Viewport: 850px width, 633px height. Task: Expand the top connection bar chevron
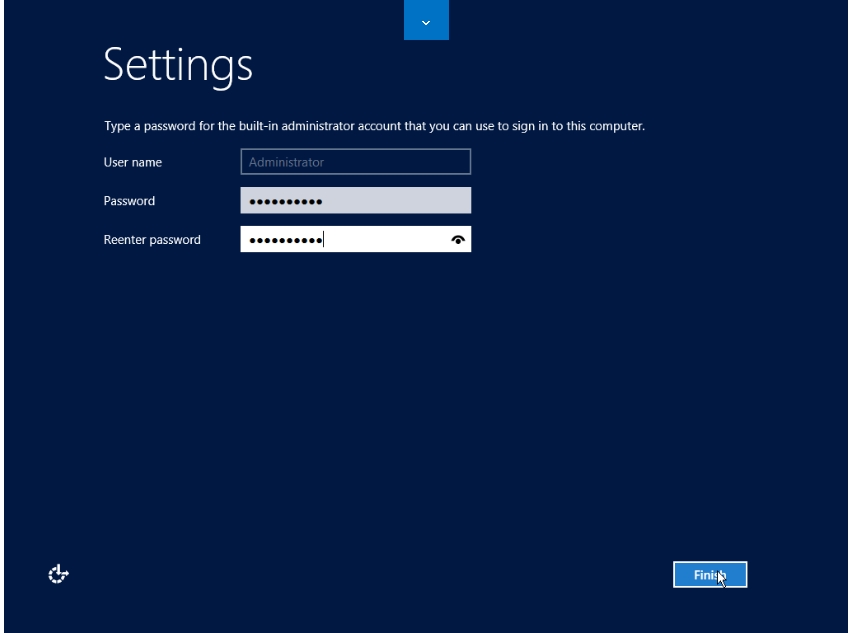426,21
